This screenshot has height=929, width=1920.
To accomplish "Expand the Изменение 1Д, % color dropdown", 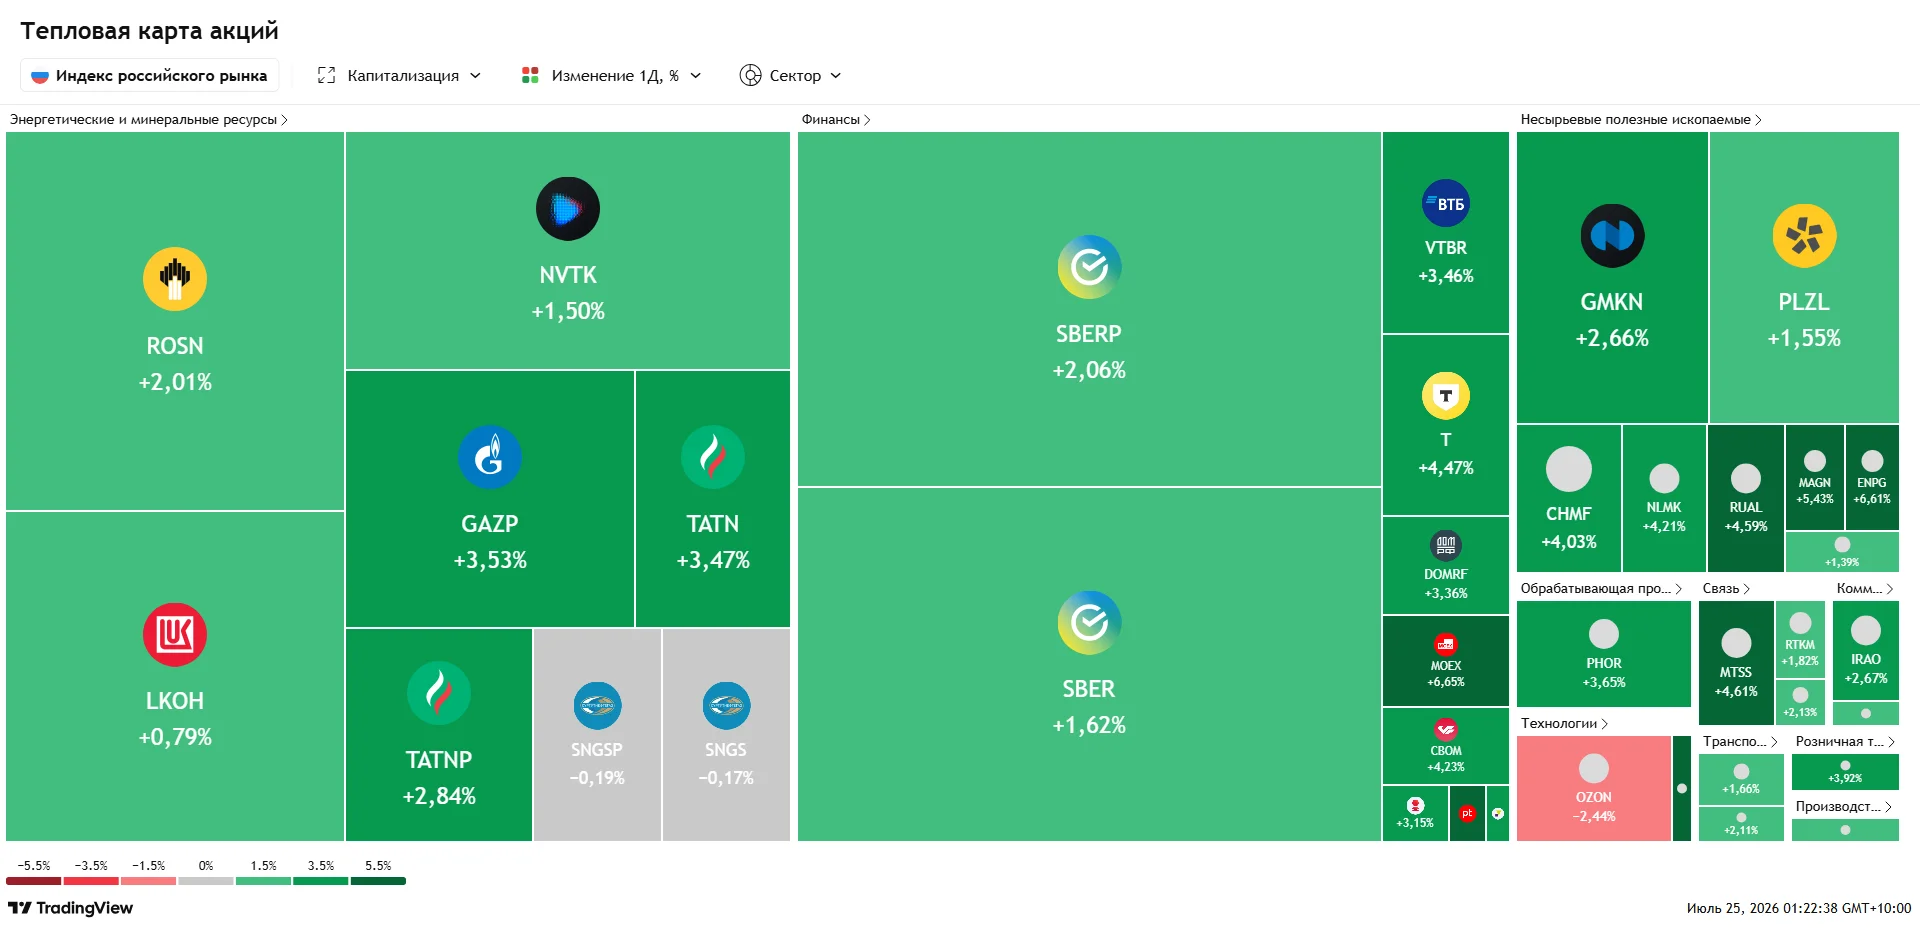I will point(611,75).
